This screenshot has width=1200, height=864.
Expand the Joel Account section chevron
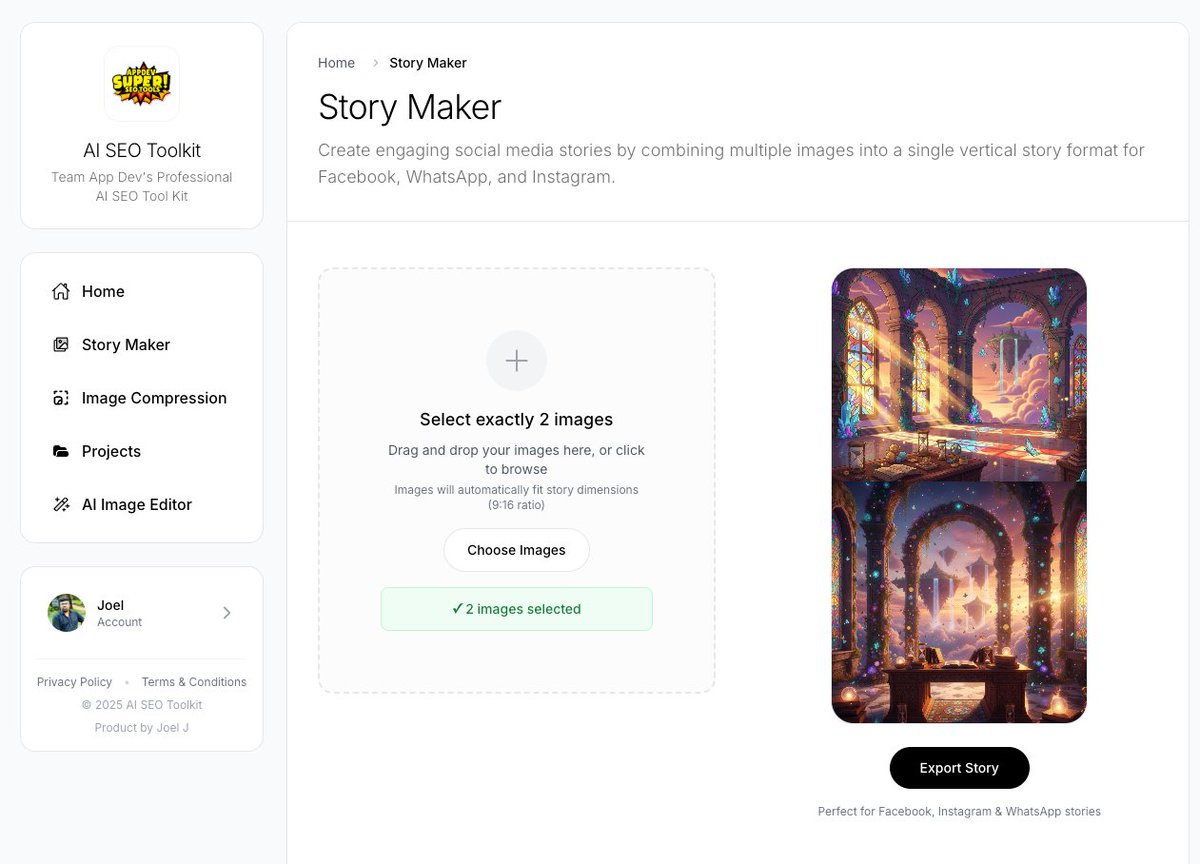click(x=226, y=612)
